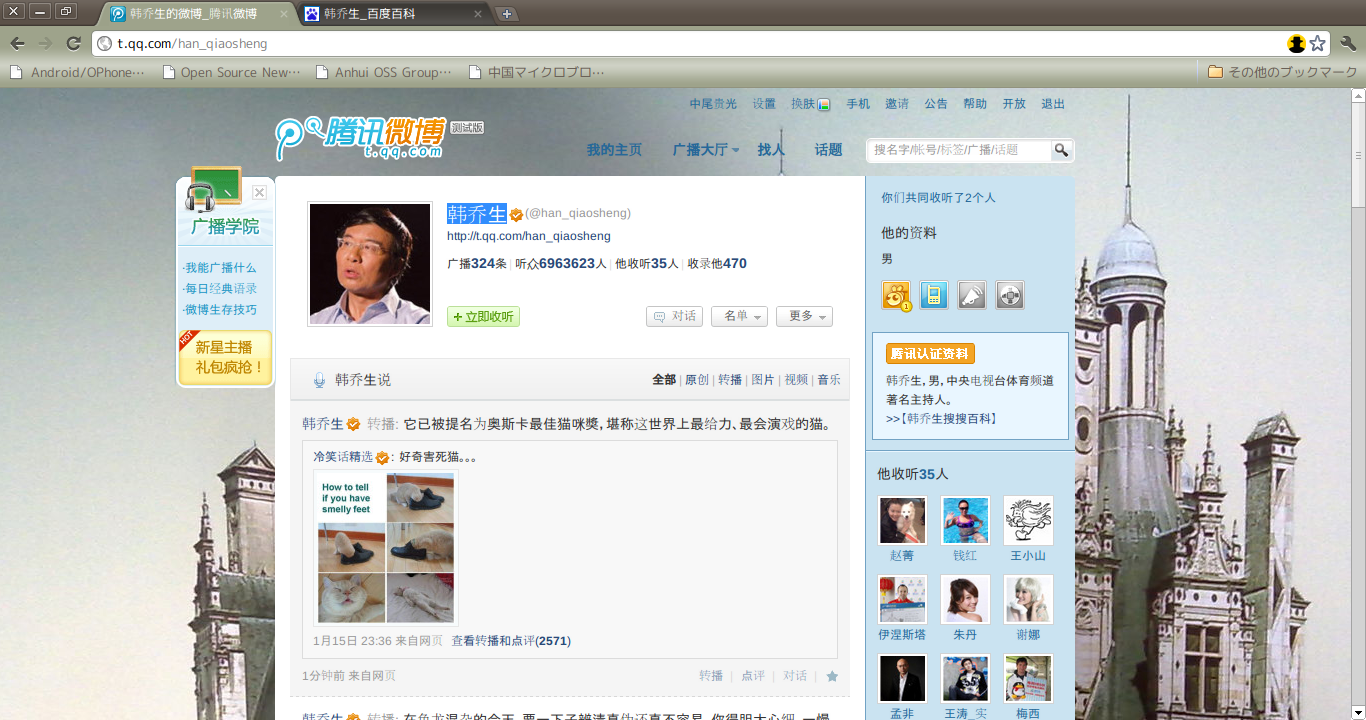Click the 点评 action under the post
1366x720 pixels.
(x=753, y=676)
